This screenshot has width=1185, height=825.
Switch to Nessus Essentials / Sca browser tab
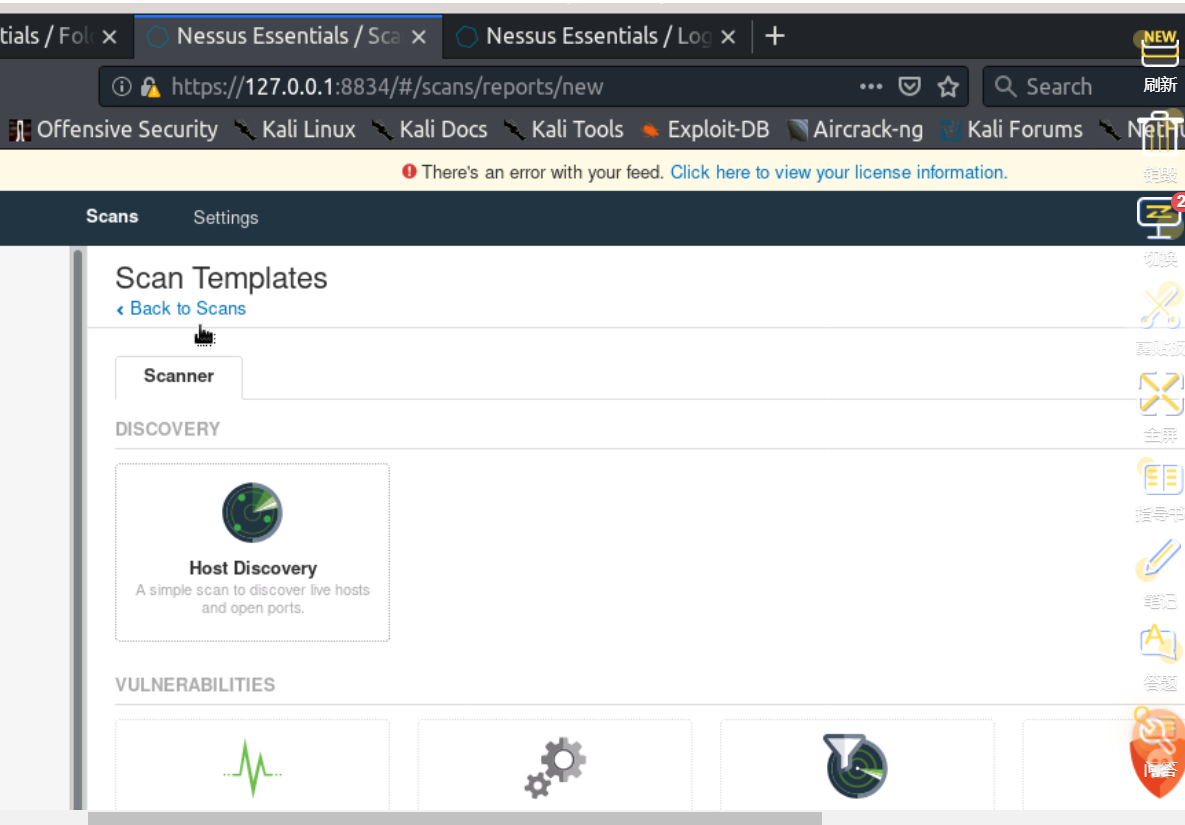[288, 36]
